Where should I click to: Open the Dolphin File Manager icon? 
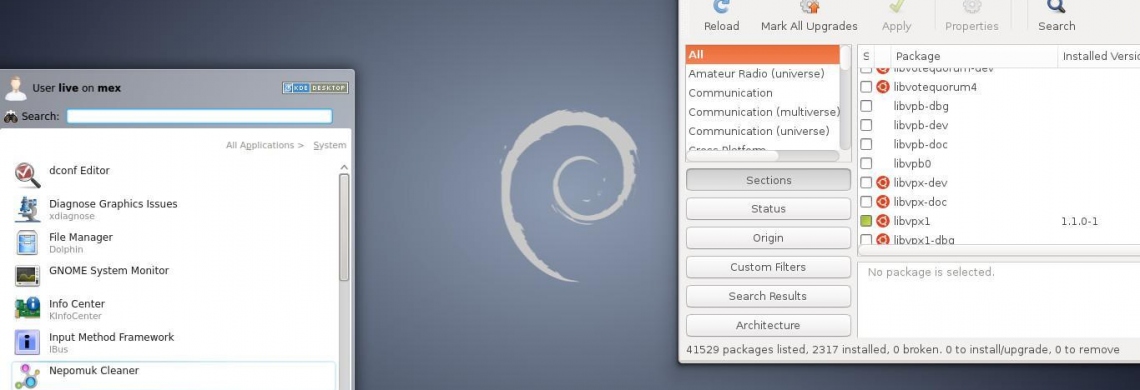(x=28, y=242)
